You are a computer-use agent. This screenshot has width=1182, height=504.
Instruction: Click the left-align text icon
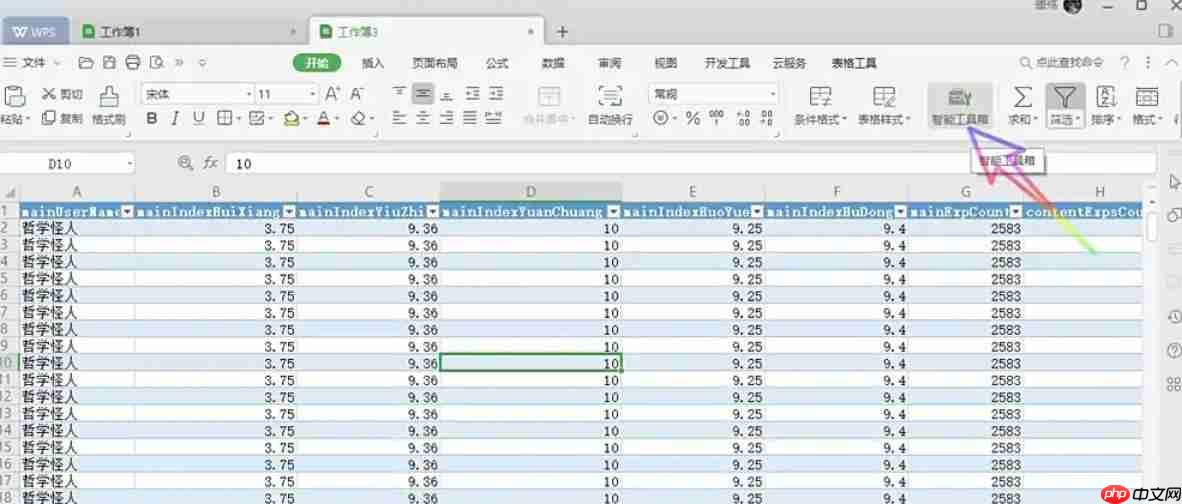pos(400,118)
